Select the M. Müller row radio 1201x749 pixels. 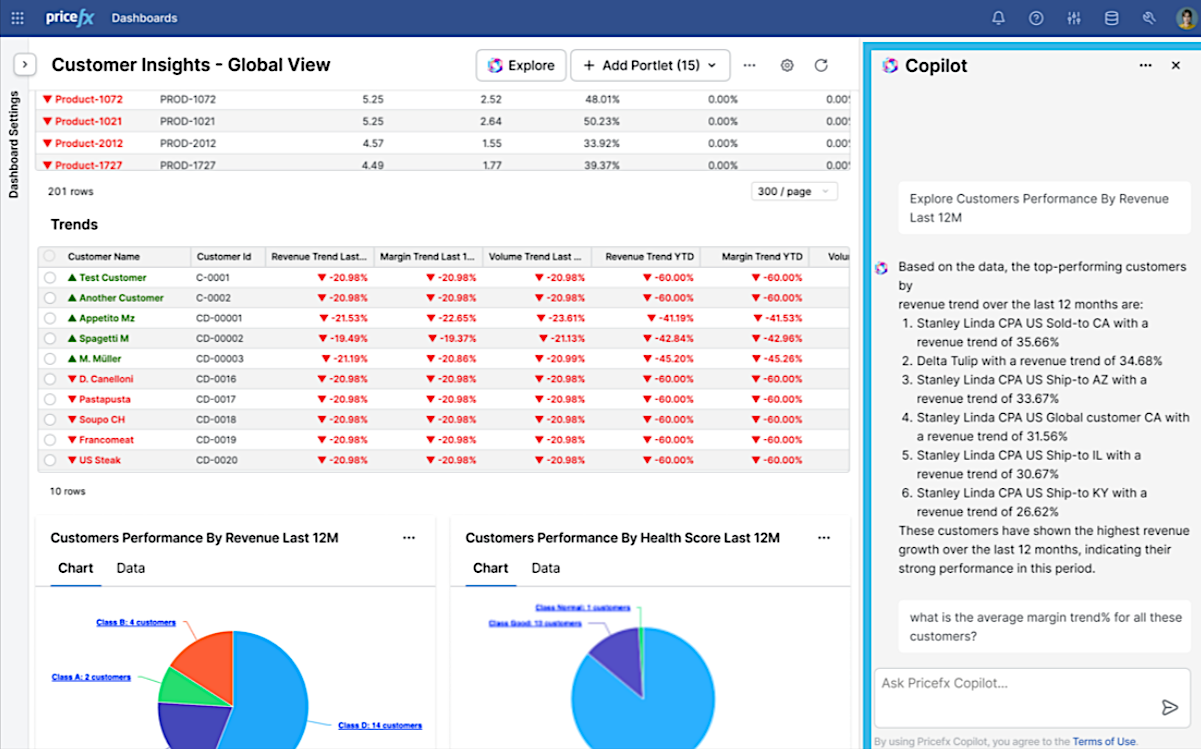pyautogui.click(x=50, y=359)
